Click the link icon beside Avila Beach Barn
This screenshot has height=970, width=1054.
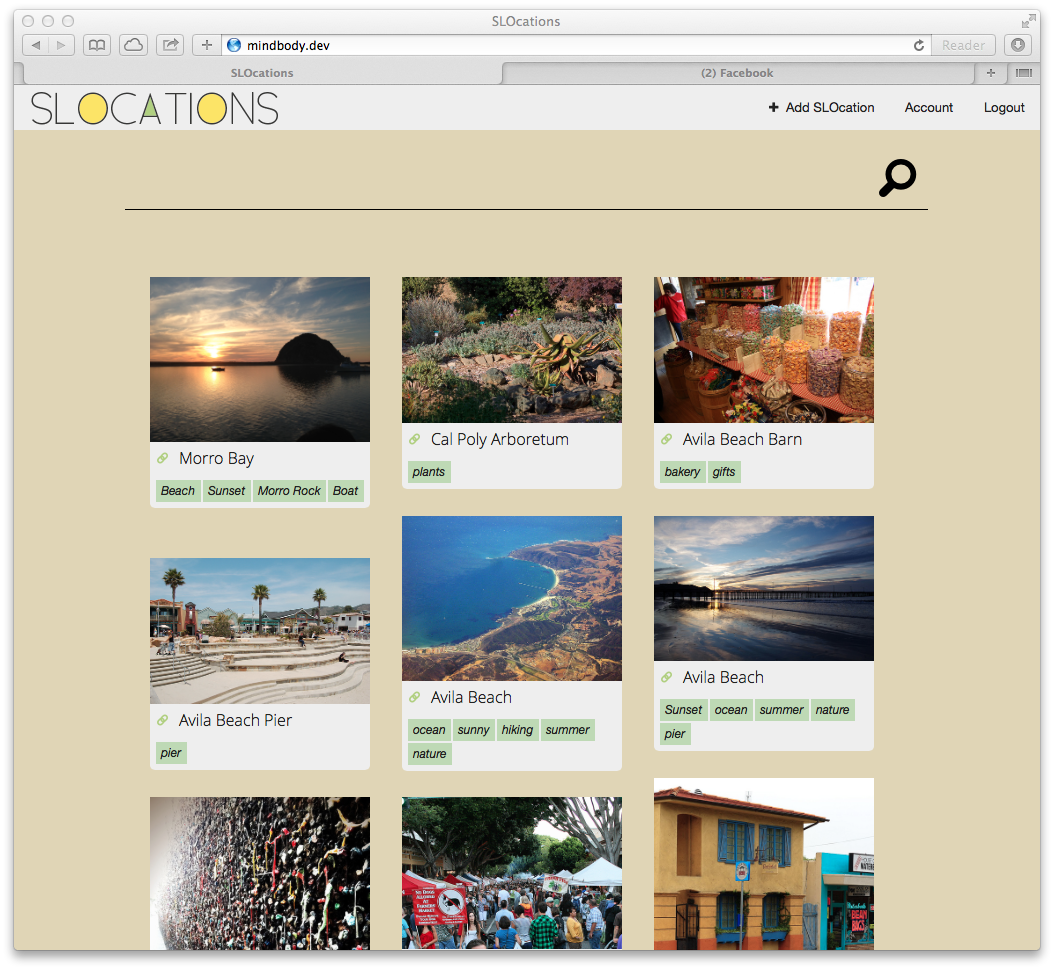click(x=667, y=440)
